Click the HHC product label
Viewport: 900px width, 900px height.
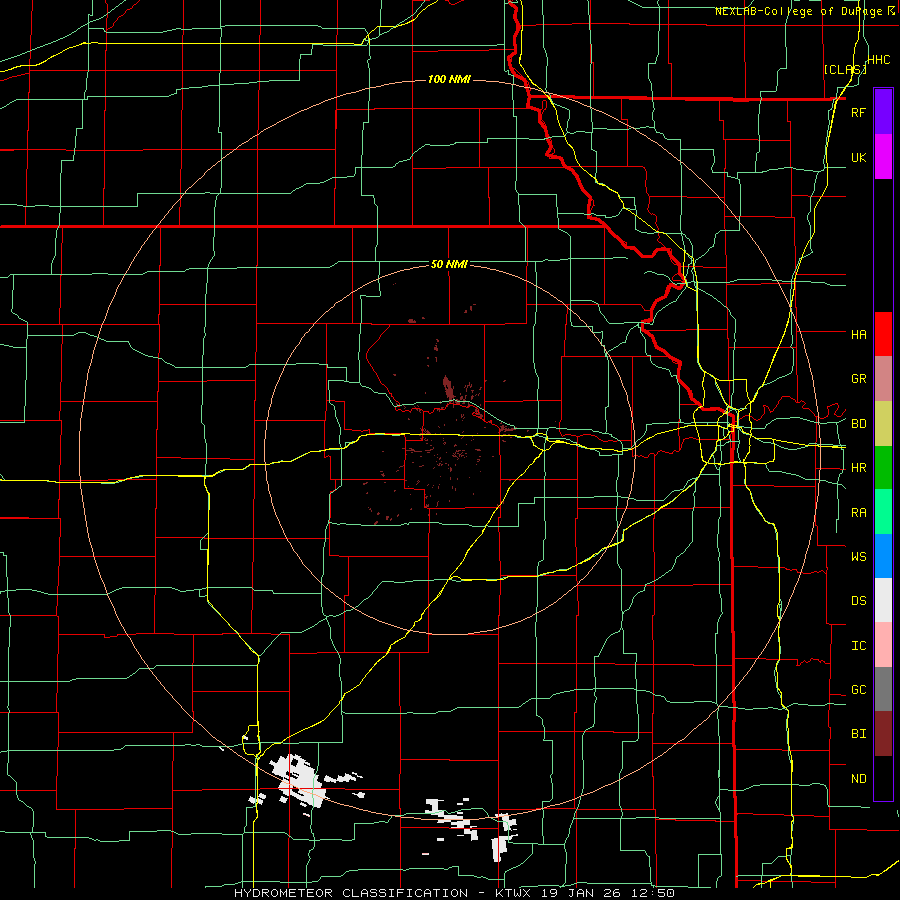point(879,60)
